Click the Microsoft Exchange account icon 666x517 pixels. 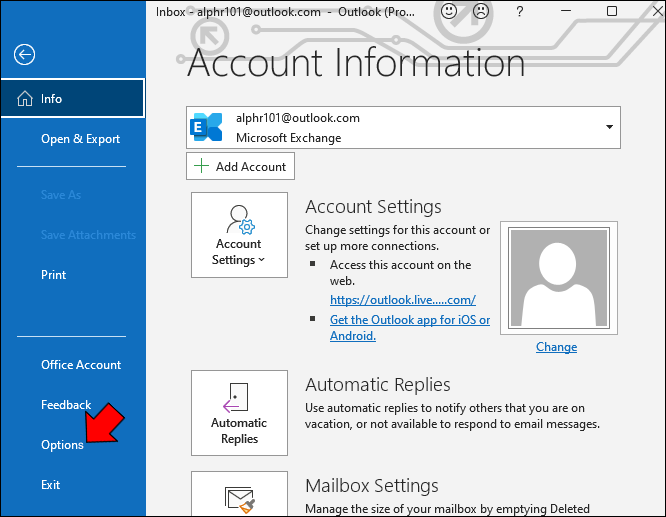207,127
